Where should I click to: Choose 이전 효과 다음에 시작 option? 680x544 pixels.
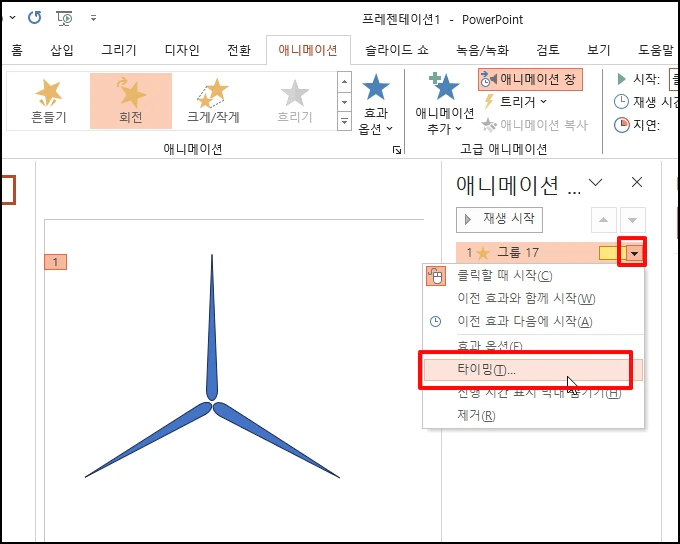533,321
